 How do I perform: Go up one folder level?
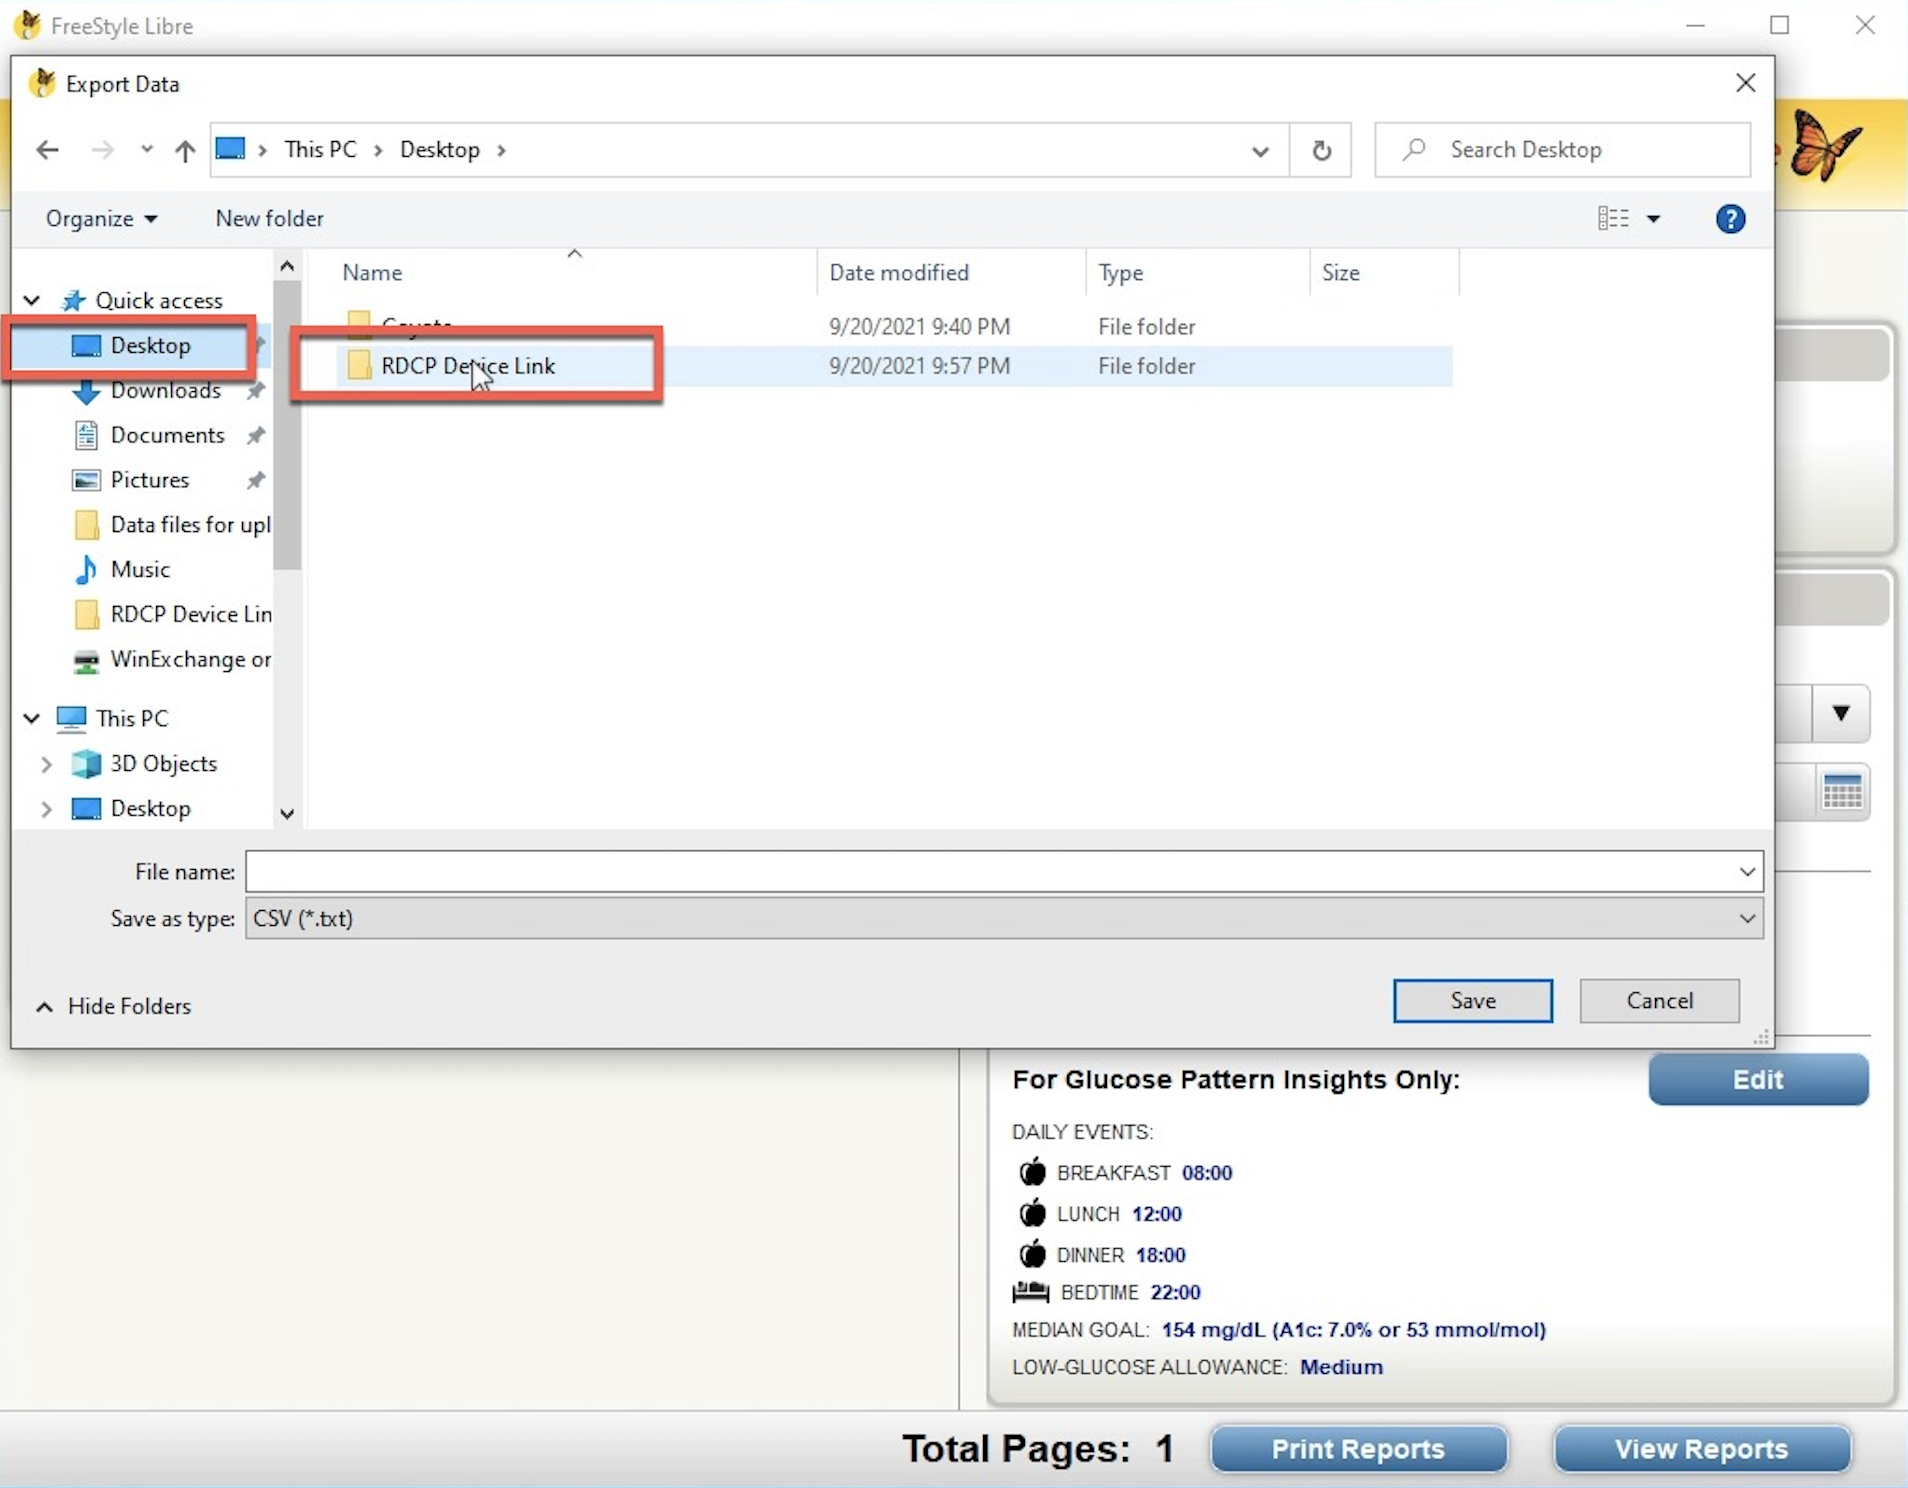pos(185,150)
